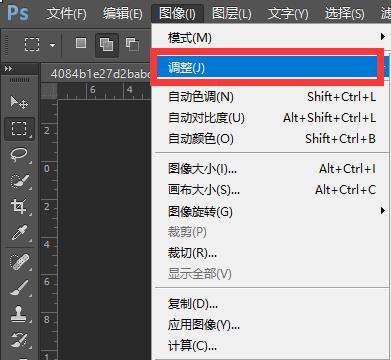Choose 计算(C)... menu item

tap(271, 346)
